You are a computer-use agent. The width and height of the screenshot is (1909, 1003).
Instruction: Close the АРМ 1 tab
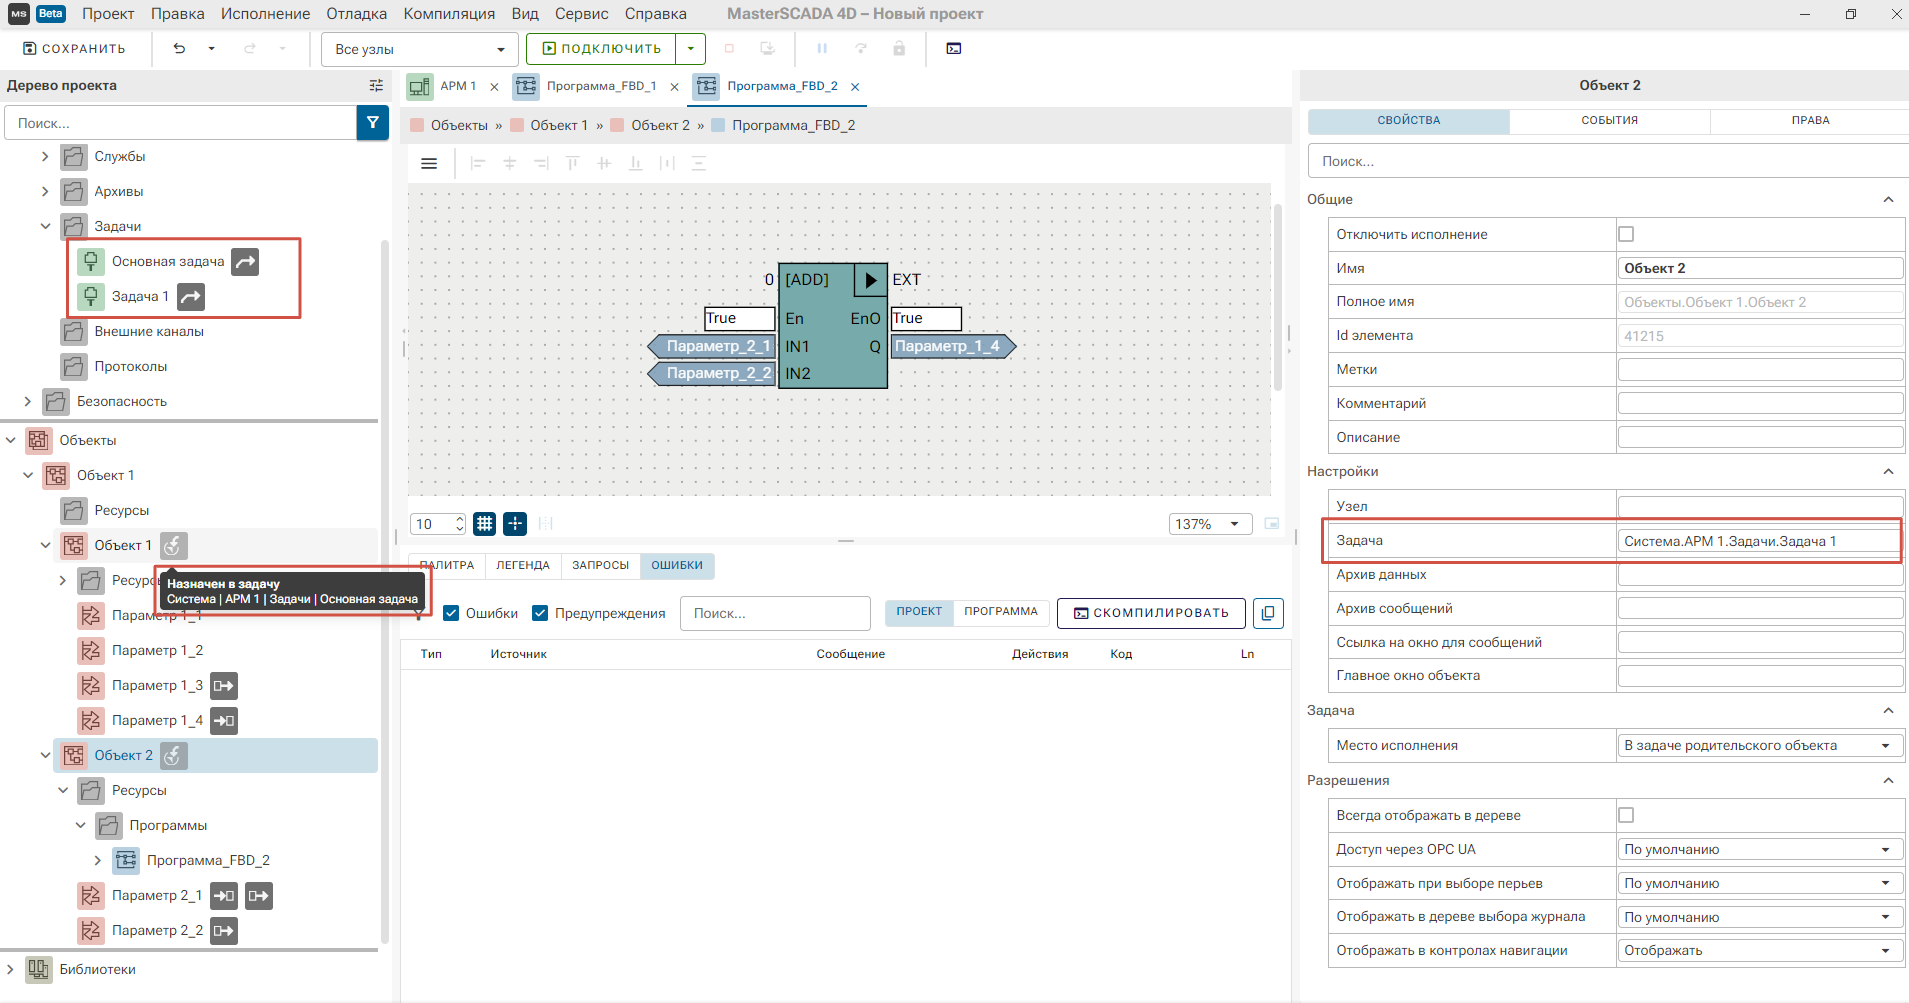(494, 87)
